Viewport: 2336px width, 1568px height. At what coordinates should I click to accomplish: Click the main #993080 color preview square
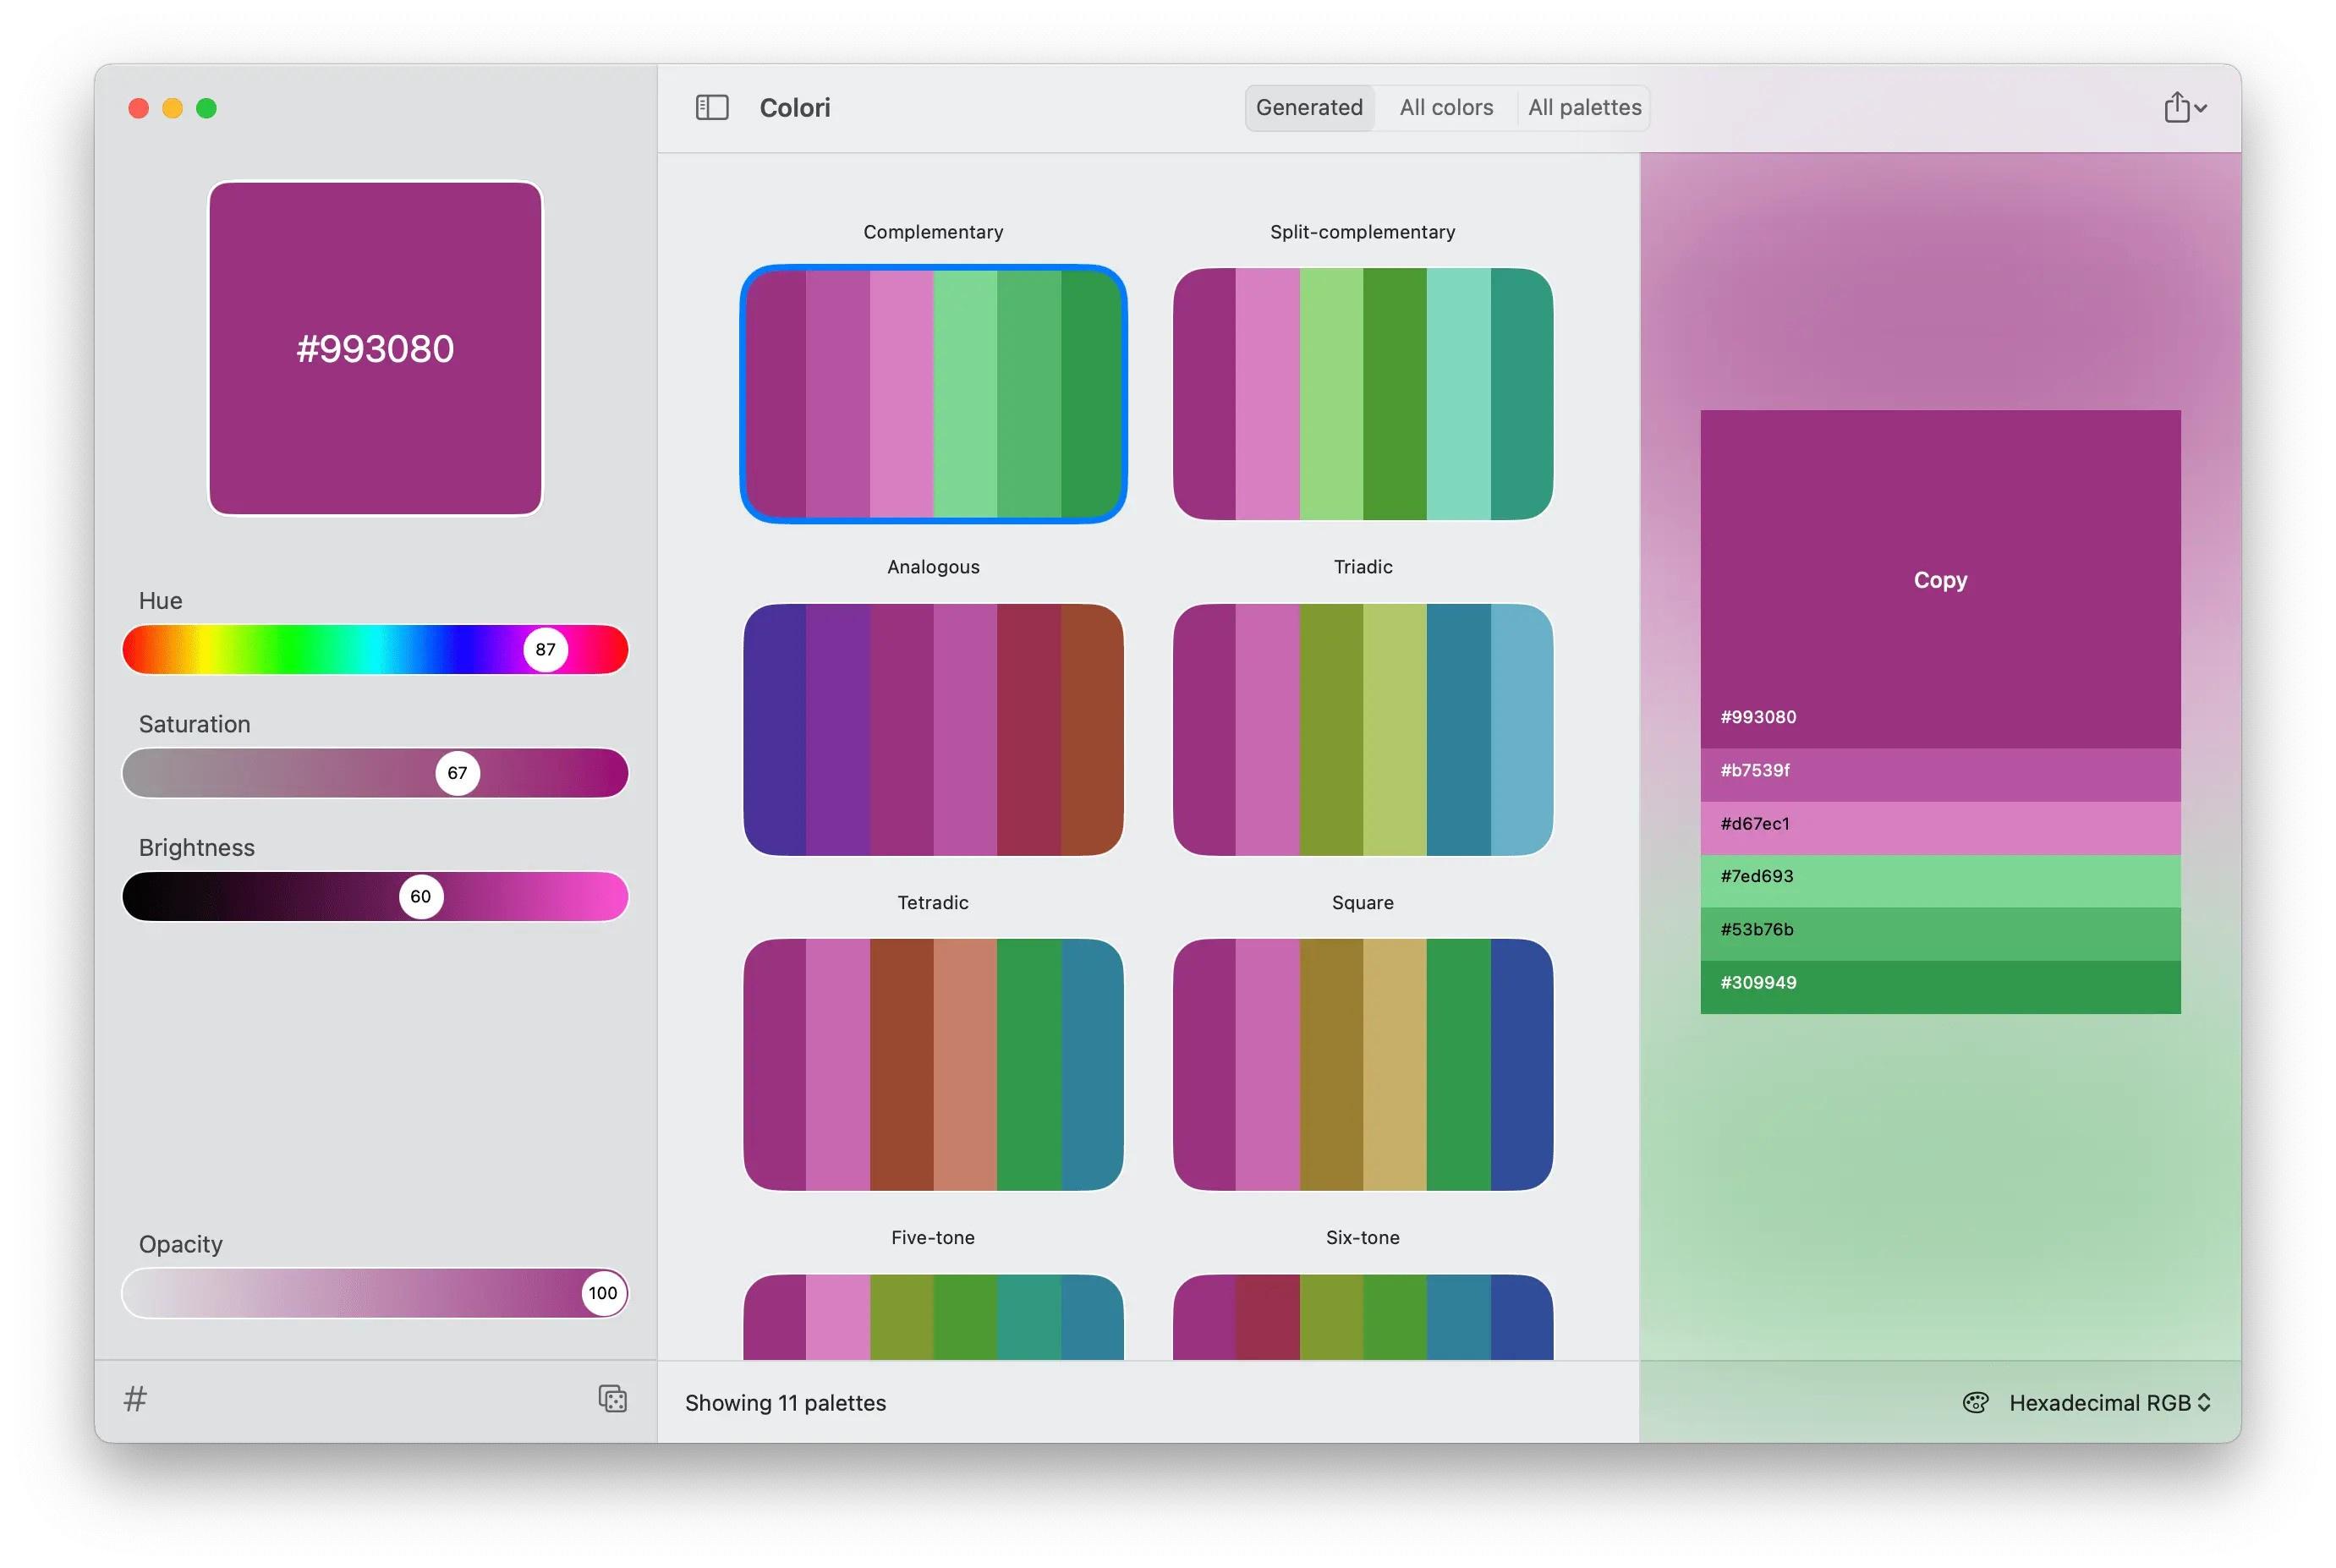click(375, 348)
